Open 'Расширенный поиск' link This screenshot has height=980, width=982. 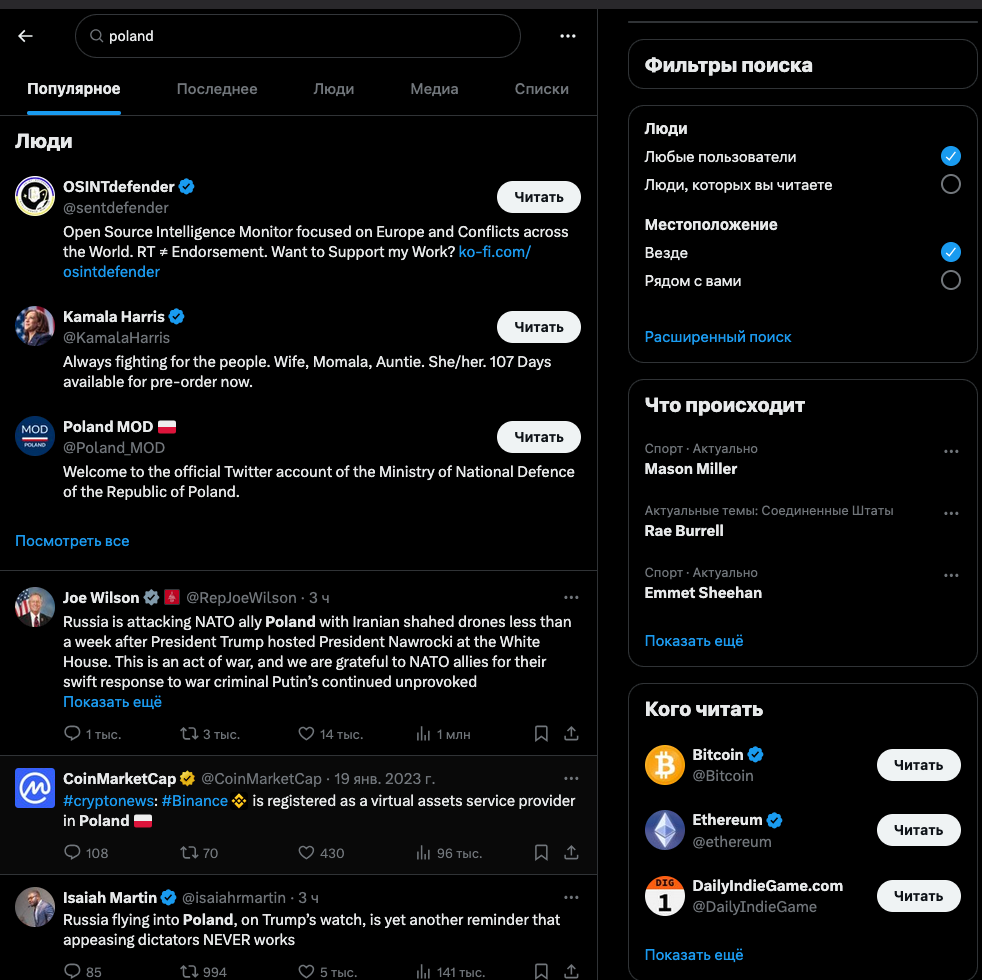[x=718, y=337]
